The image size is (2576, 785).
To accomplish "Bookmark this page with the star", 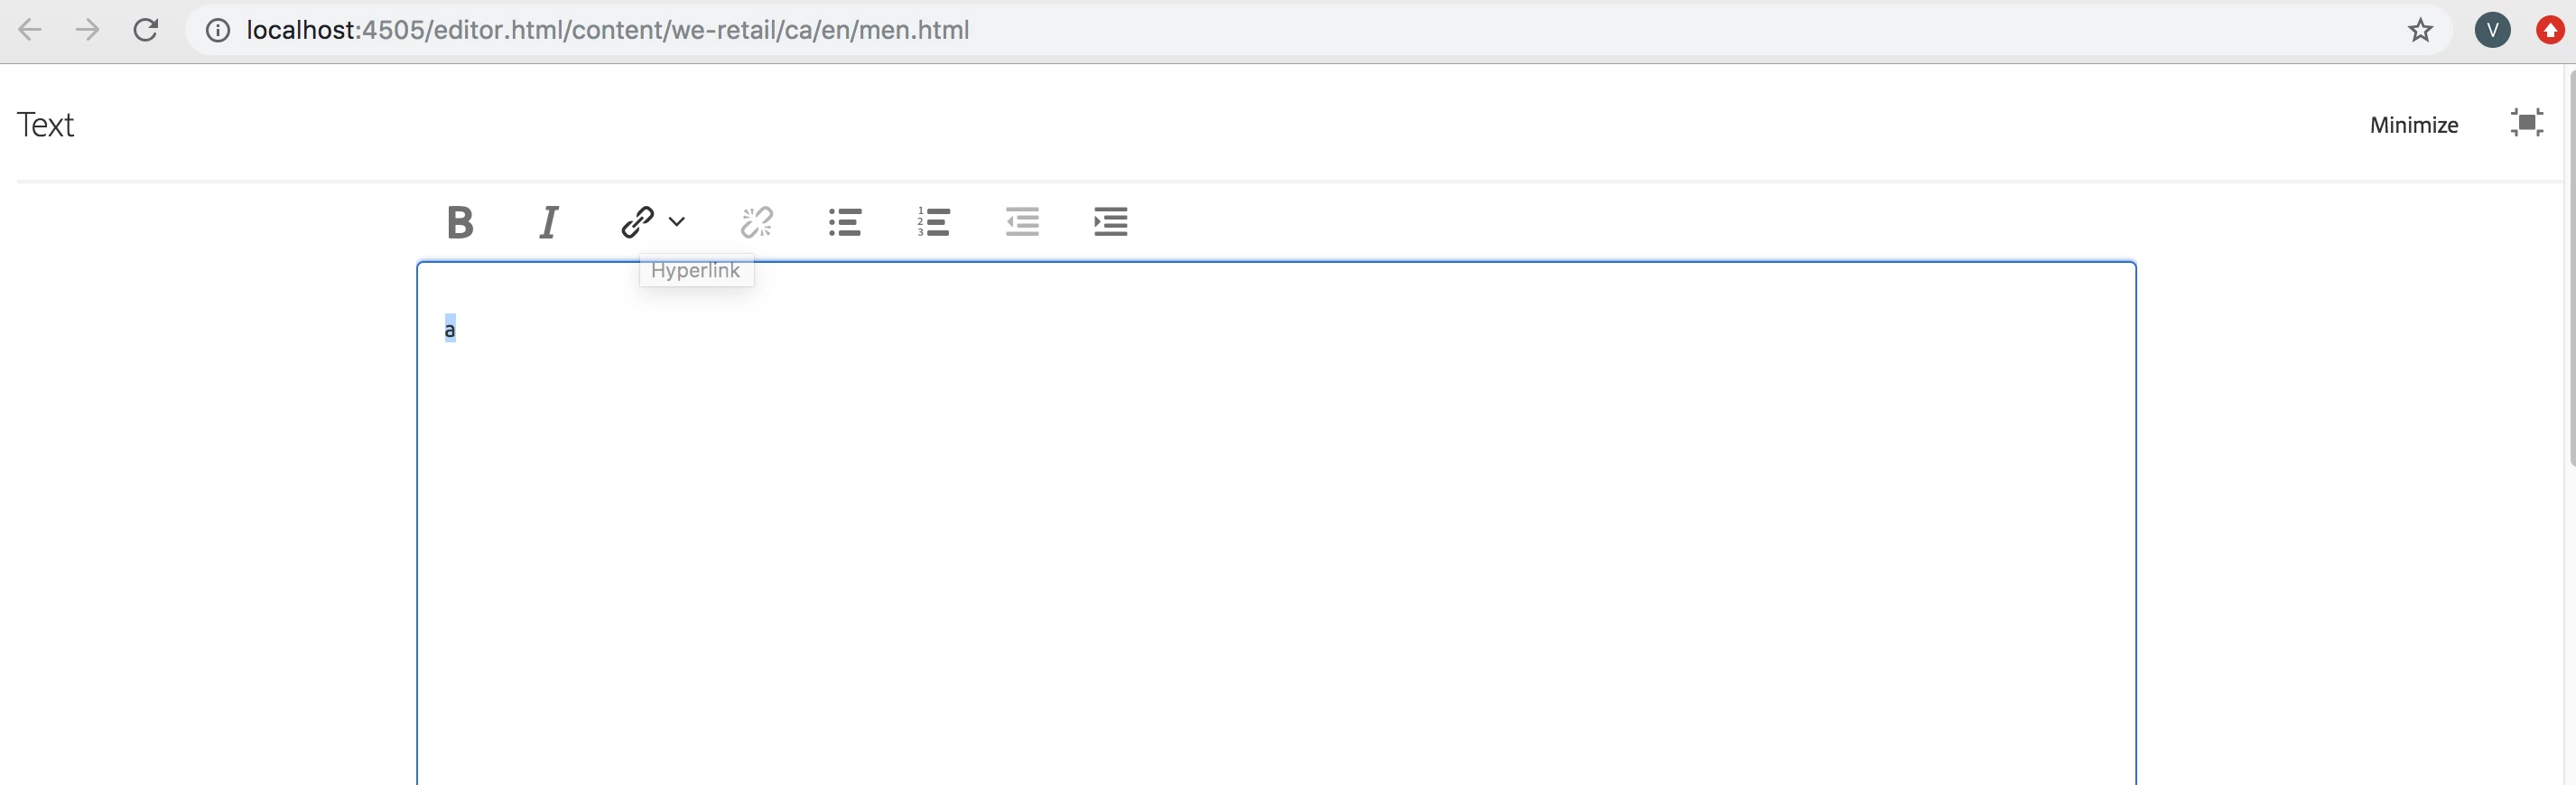I will click(x=2420, y=30).
